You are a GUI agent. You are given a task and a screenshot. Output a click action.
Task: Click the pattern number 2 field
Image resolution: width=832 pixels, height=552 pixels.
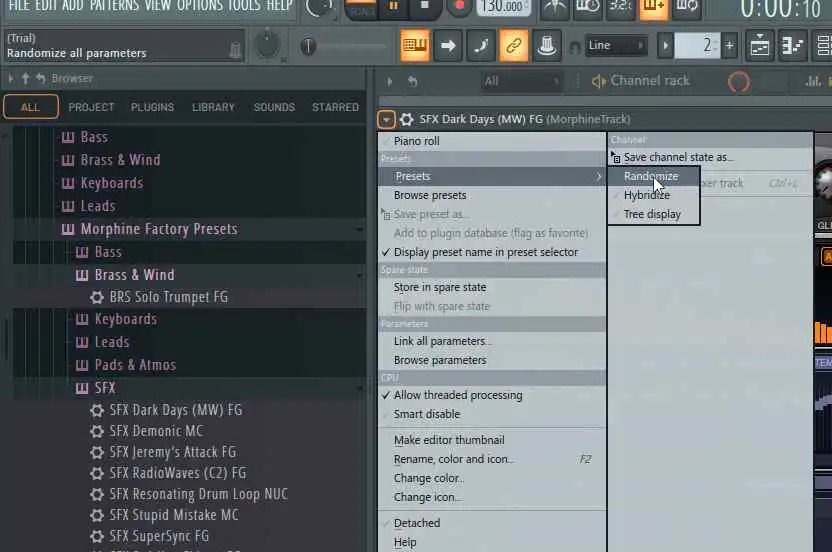pos(697,46)
